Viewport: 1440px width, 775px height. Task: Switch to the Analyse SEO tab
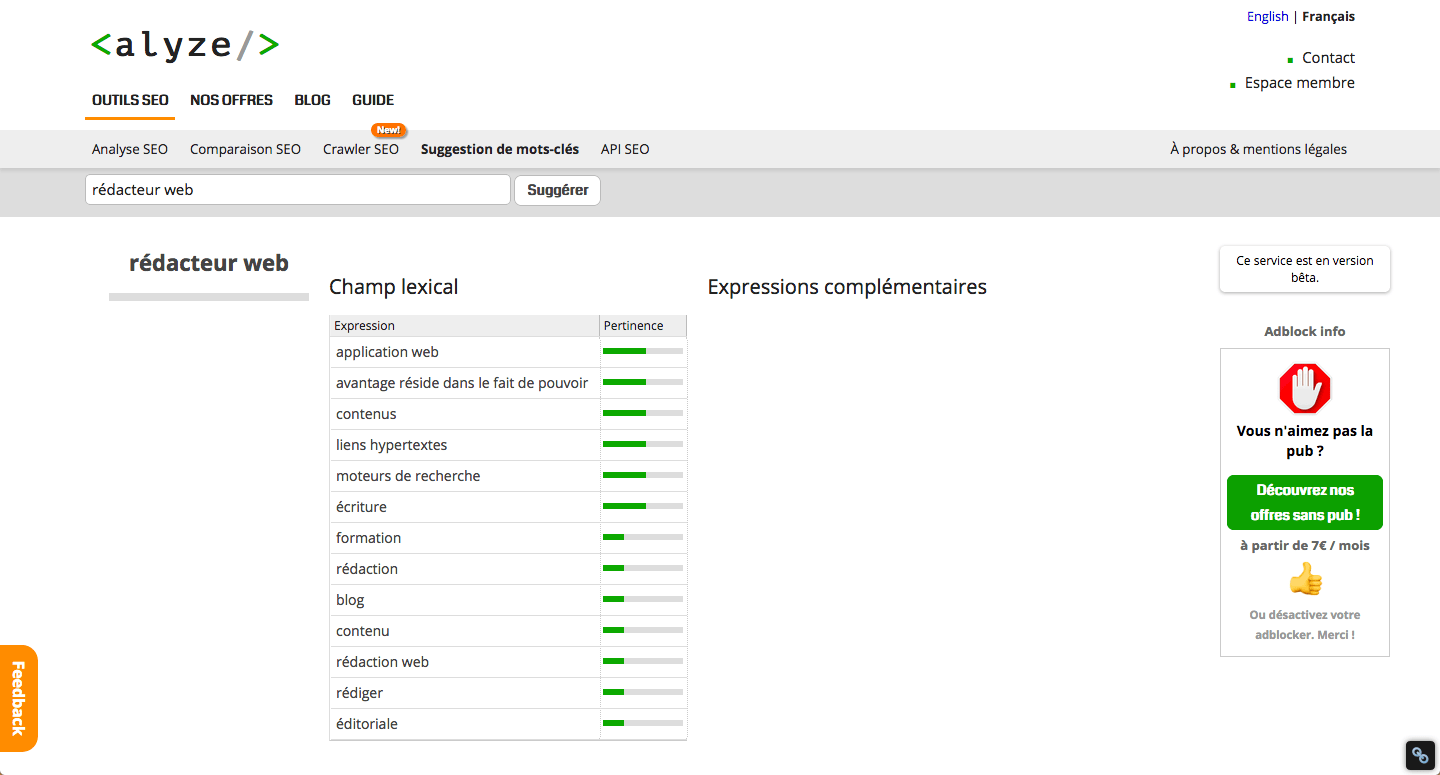[130, 149]
